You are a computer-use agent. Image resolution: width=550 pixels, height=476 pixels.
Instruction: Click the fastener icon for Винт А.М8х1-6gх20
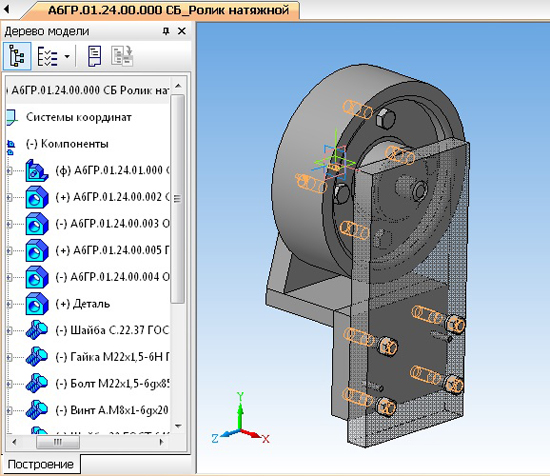tap(36, 410)
